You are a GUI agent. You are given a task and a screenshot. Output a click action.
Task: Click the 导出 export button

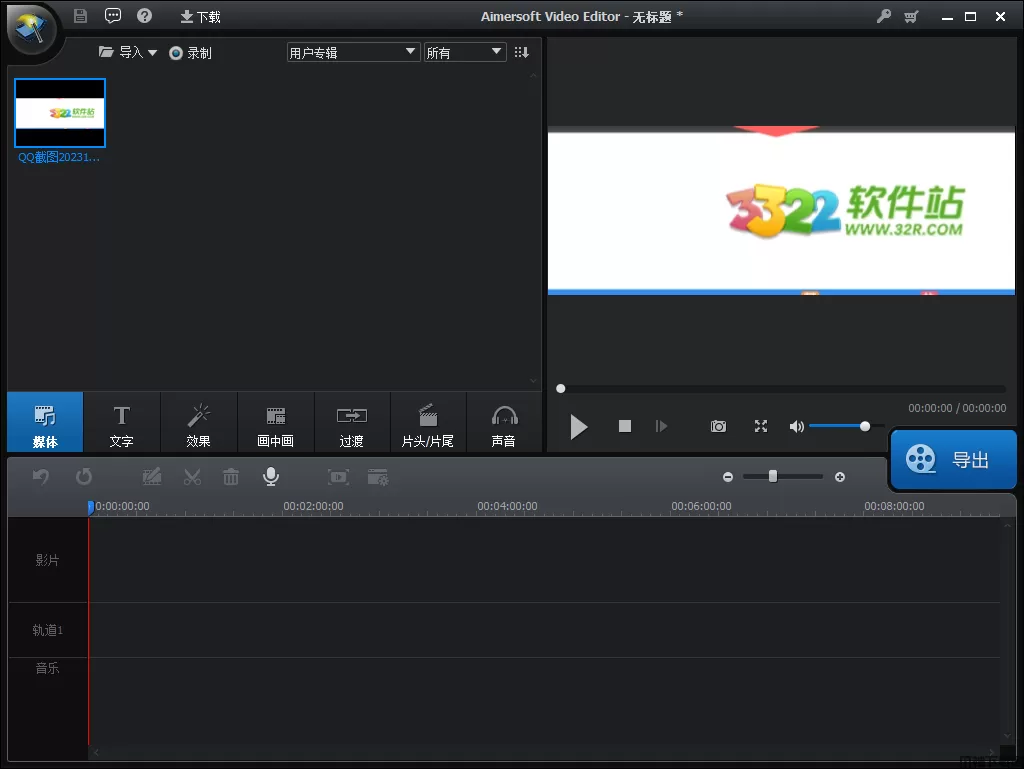(x=953, y=460)
